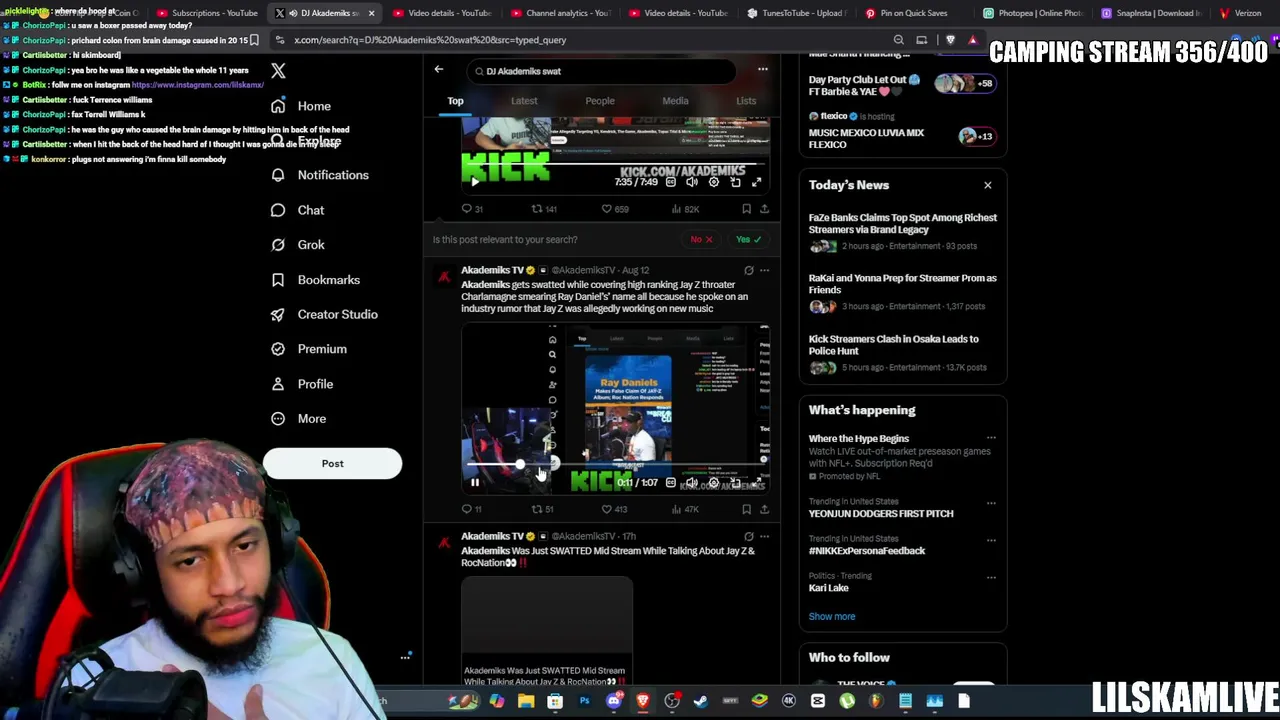Answer Yes to the relevance question
The image size is (1280, 720).
[x=749, y=240]
